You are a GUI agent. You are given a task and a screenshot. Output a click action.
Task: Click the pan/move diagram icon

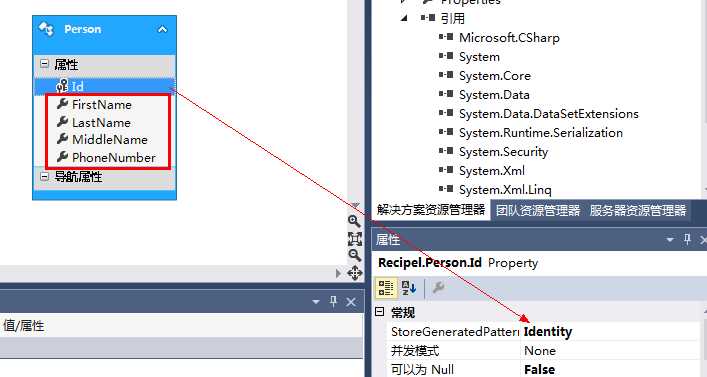click(355, 273)
